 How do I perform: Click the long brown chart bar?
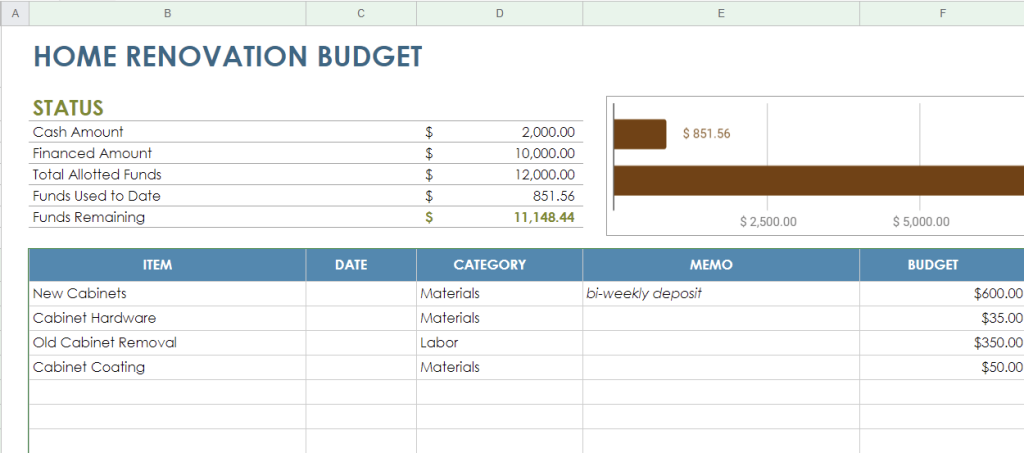[818, 180]
